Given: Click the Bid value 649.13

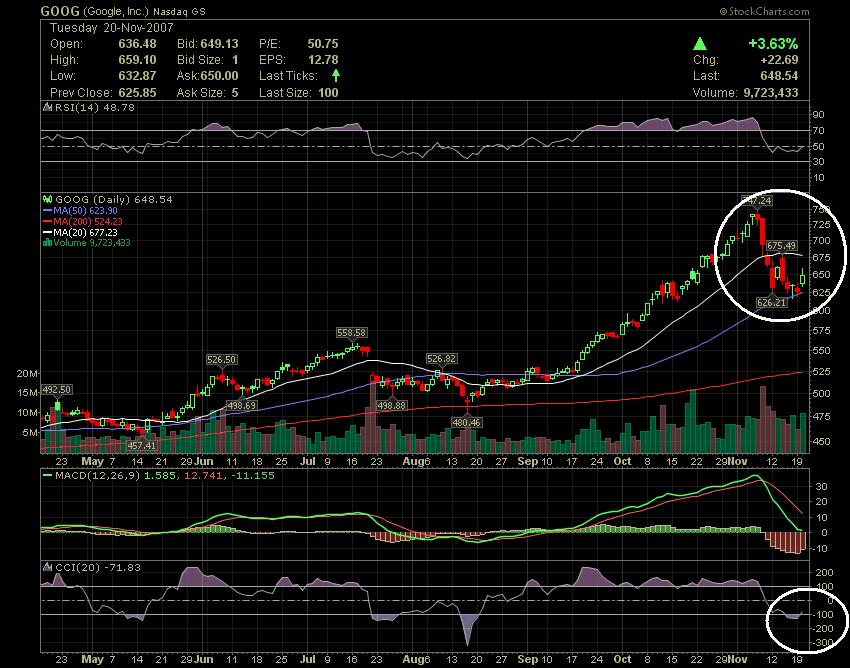Looking at the screenshot, I should coord(220,44).
